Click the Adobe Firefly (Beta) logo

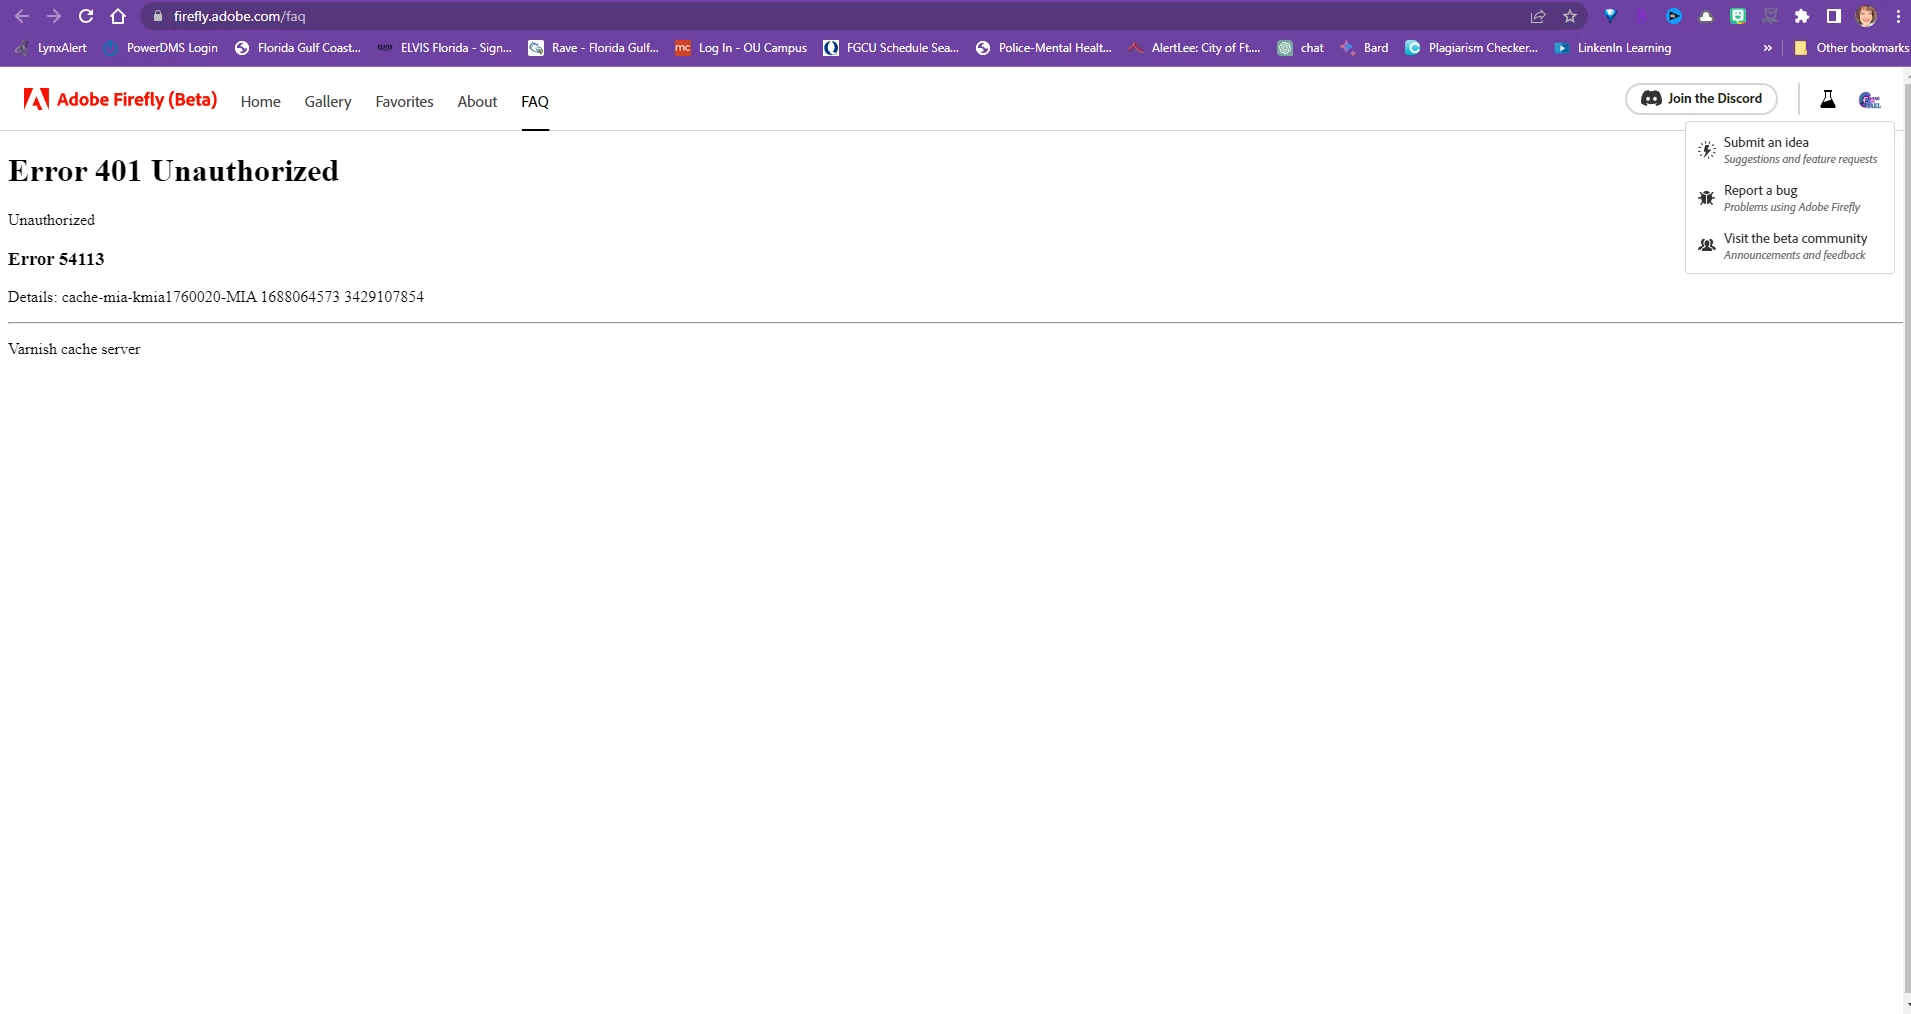click(x=120, y=99)
